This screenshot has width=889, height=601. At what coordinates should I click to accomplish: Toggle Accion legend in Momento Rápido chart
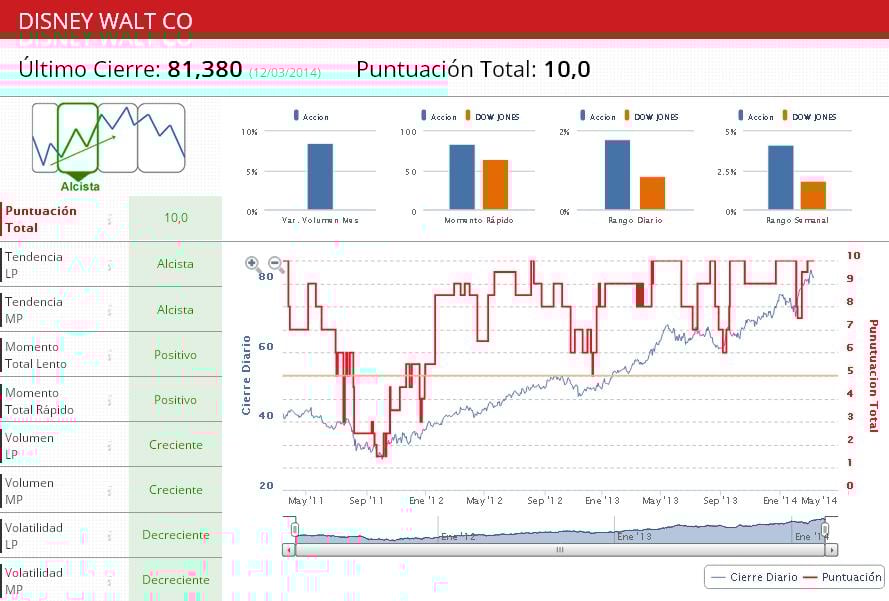click(x=439, y=116)
